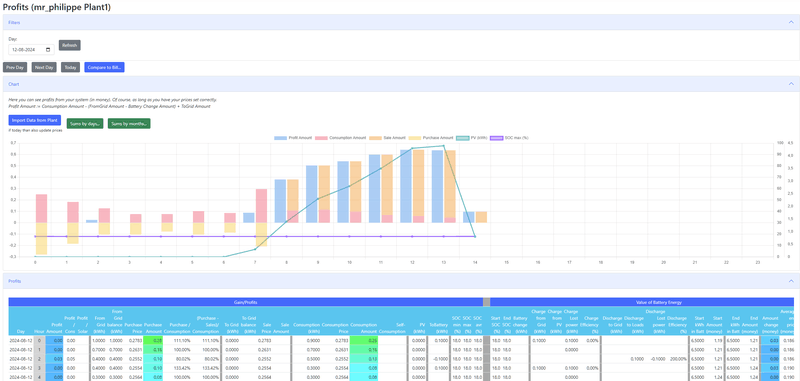This screenshot has height=381, width=800.
Task: Open Sums by months...
Action: pos(129,123)
